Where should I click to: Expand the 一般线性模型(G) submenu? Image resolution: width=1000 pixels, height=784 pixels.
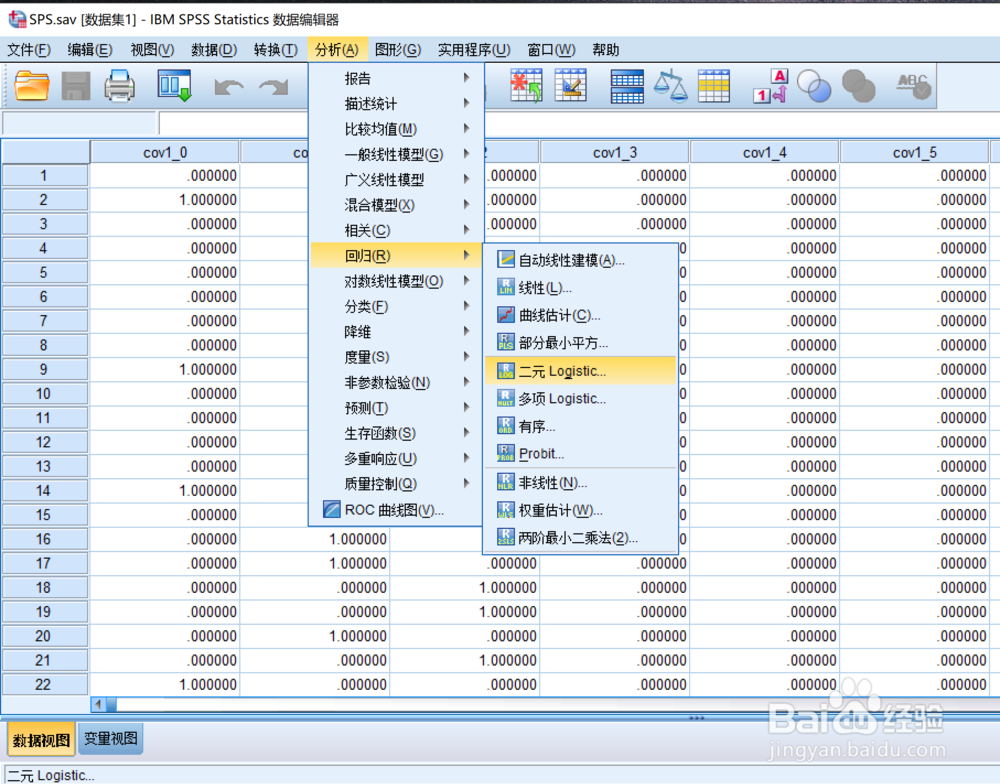tap(396, 154)
